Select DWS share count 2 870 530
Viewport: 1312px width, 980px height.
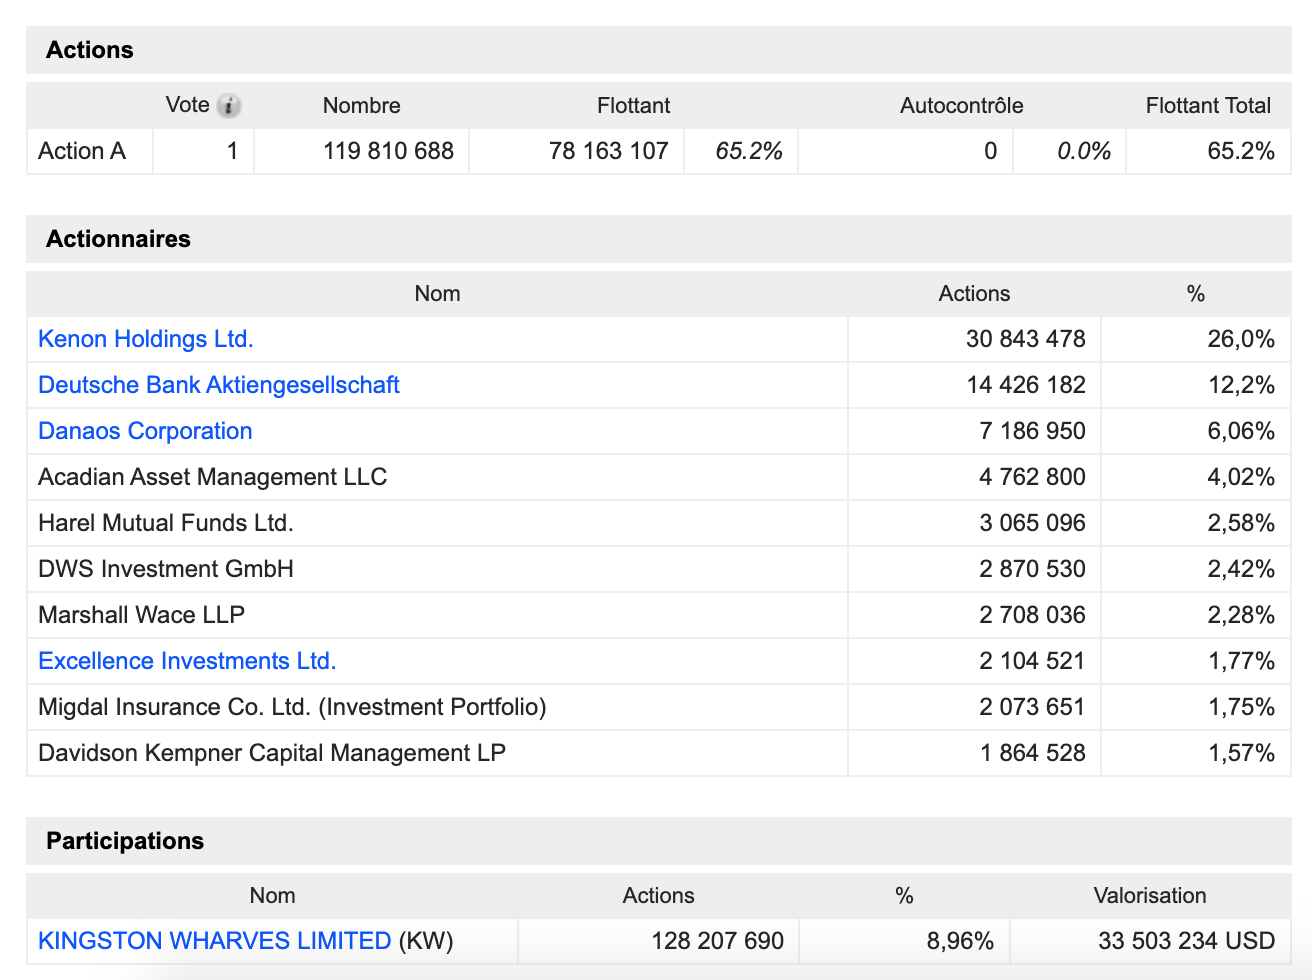pyautogui.click(x=1032, y=569)
